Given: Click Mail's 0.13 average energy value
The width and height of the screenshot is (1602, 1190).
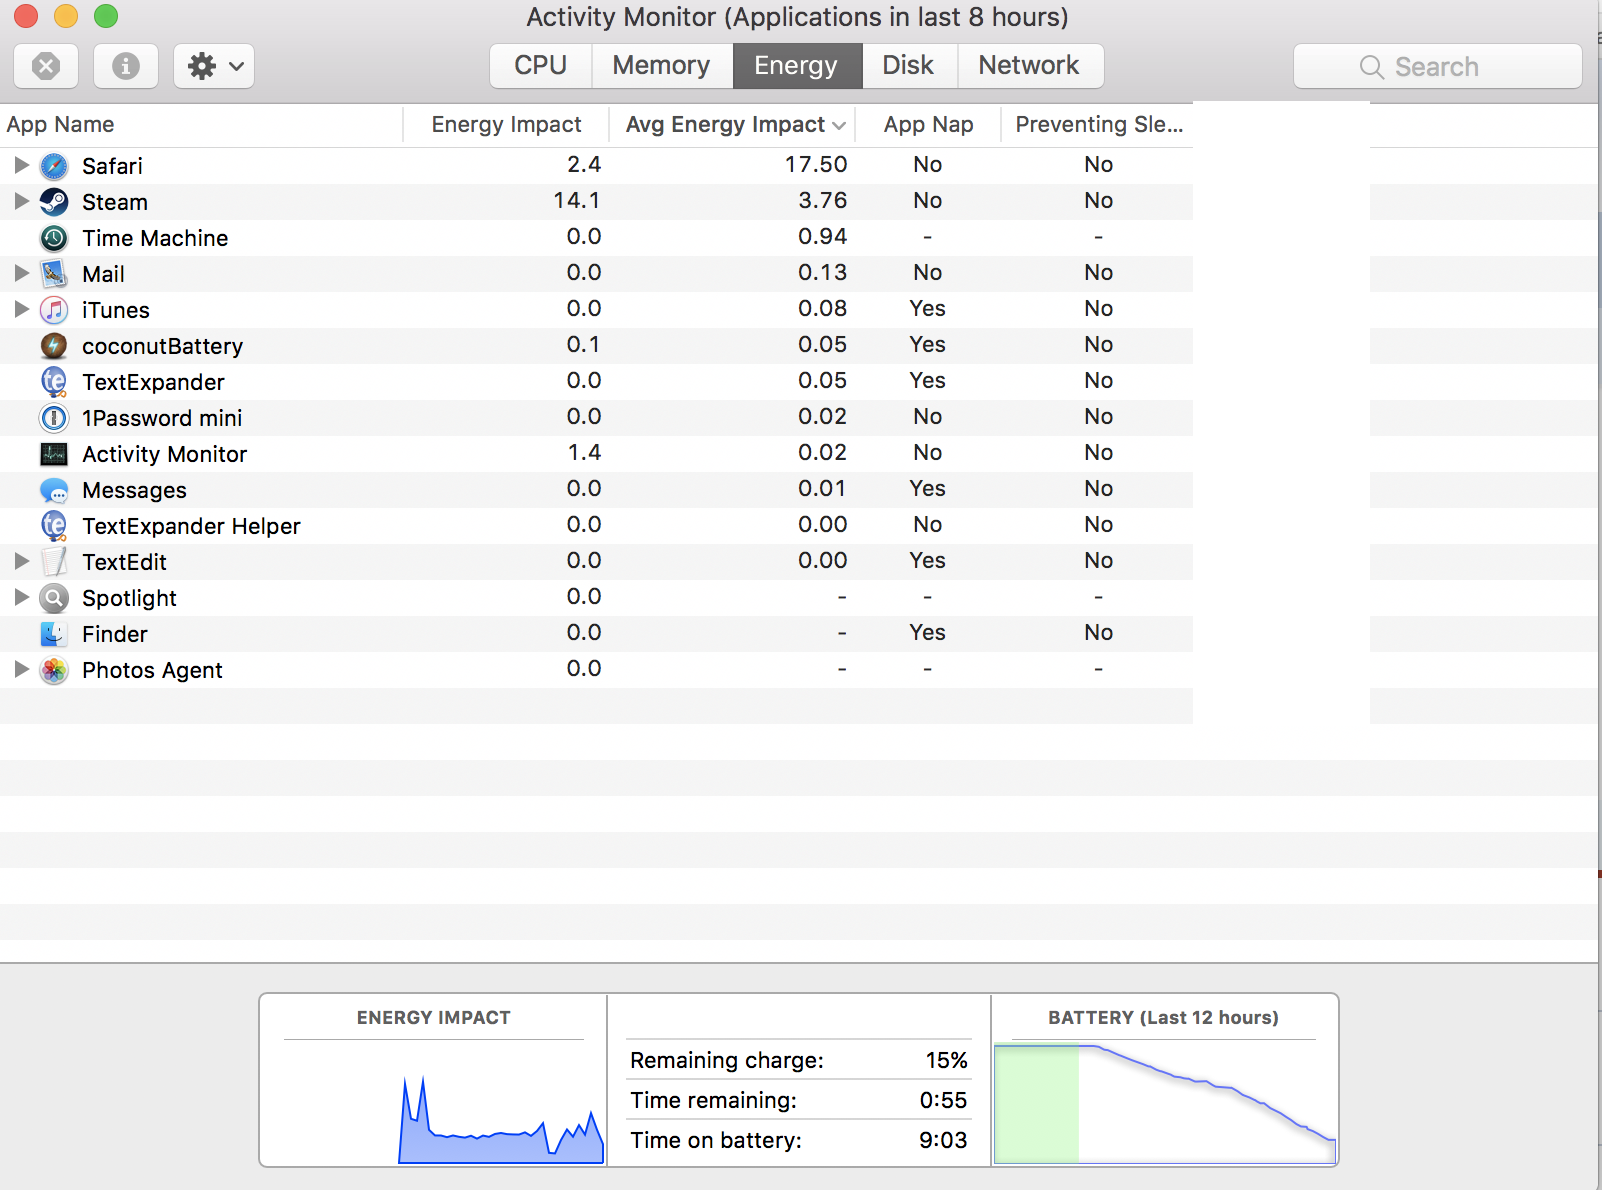Looking at the screenshot, I should 822,272.
